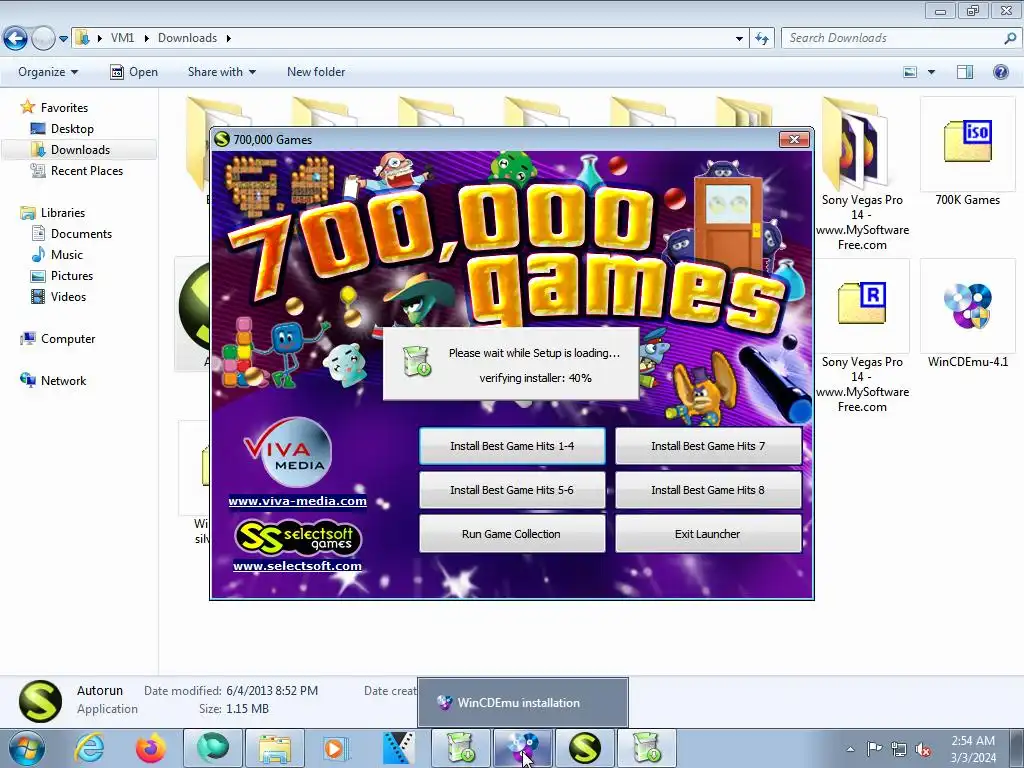
Task: Click Exit Launcher button
Action: click(708, 534)
